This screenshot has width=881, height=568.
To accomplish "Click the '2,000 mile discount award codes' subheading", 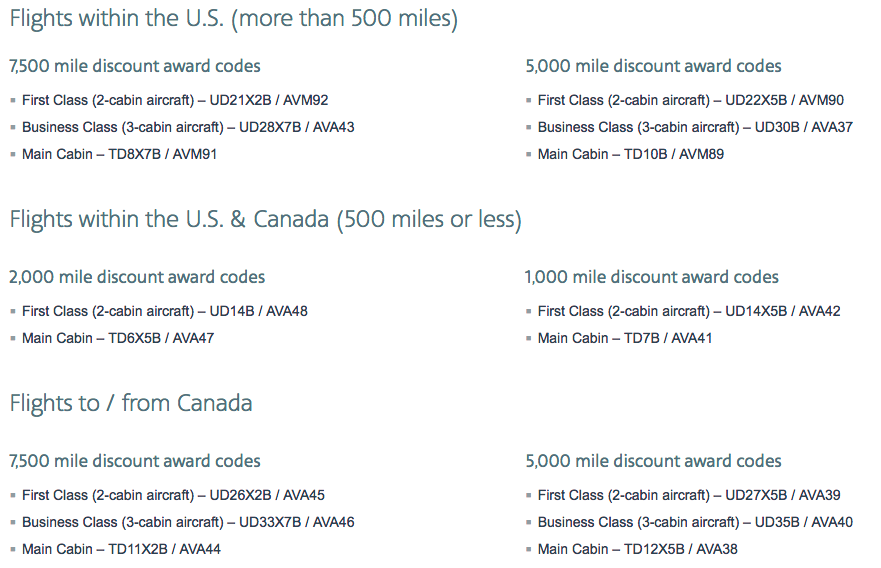I will click(137, 277).
